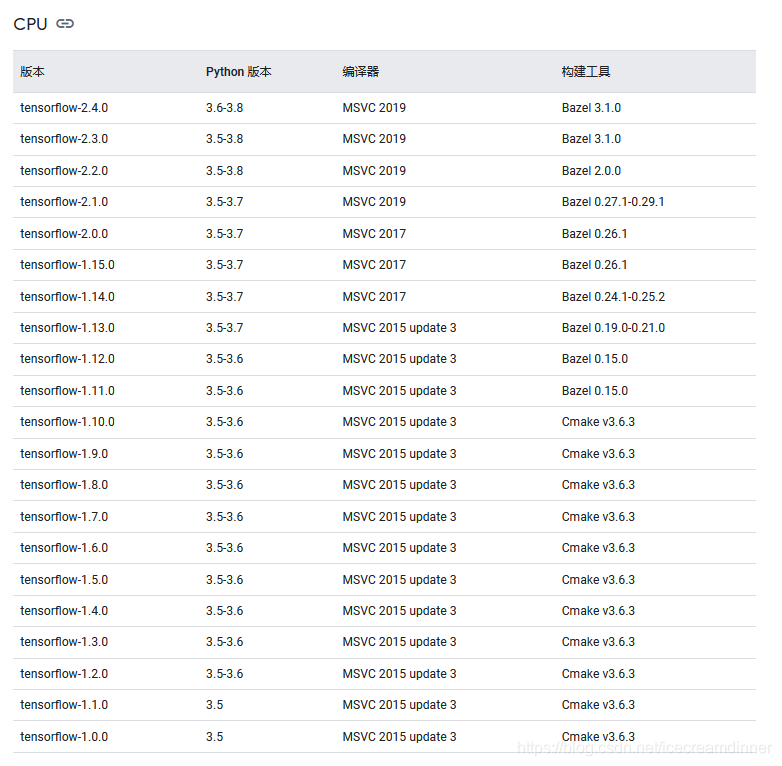Click the Python 版本 column header
Screen dimensions: 782x766
[238, 72]
